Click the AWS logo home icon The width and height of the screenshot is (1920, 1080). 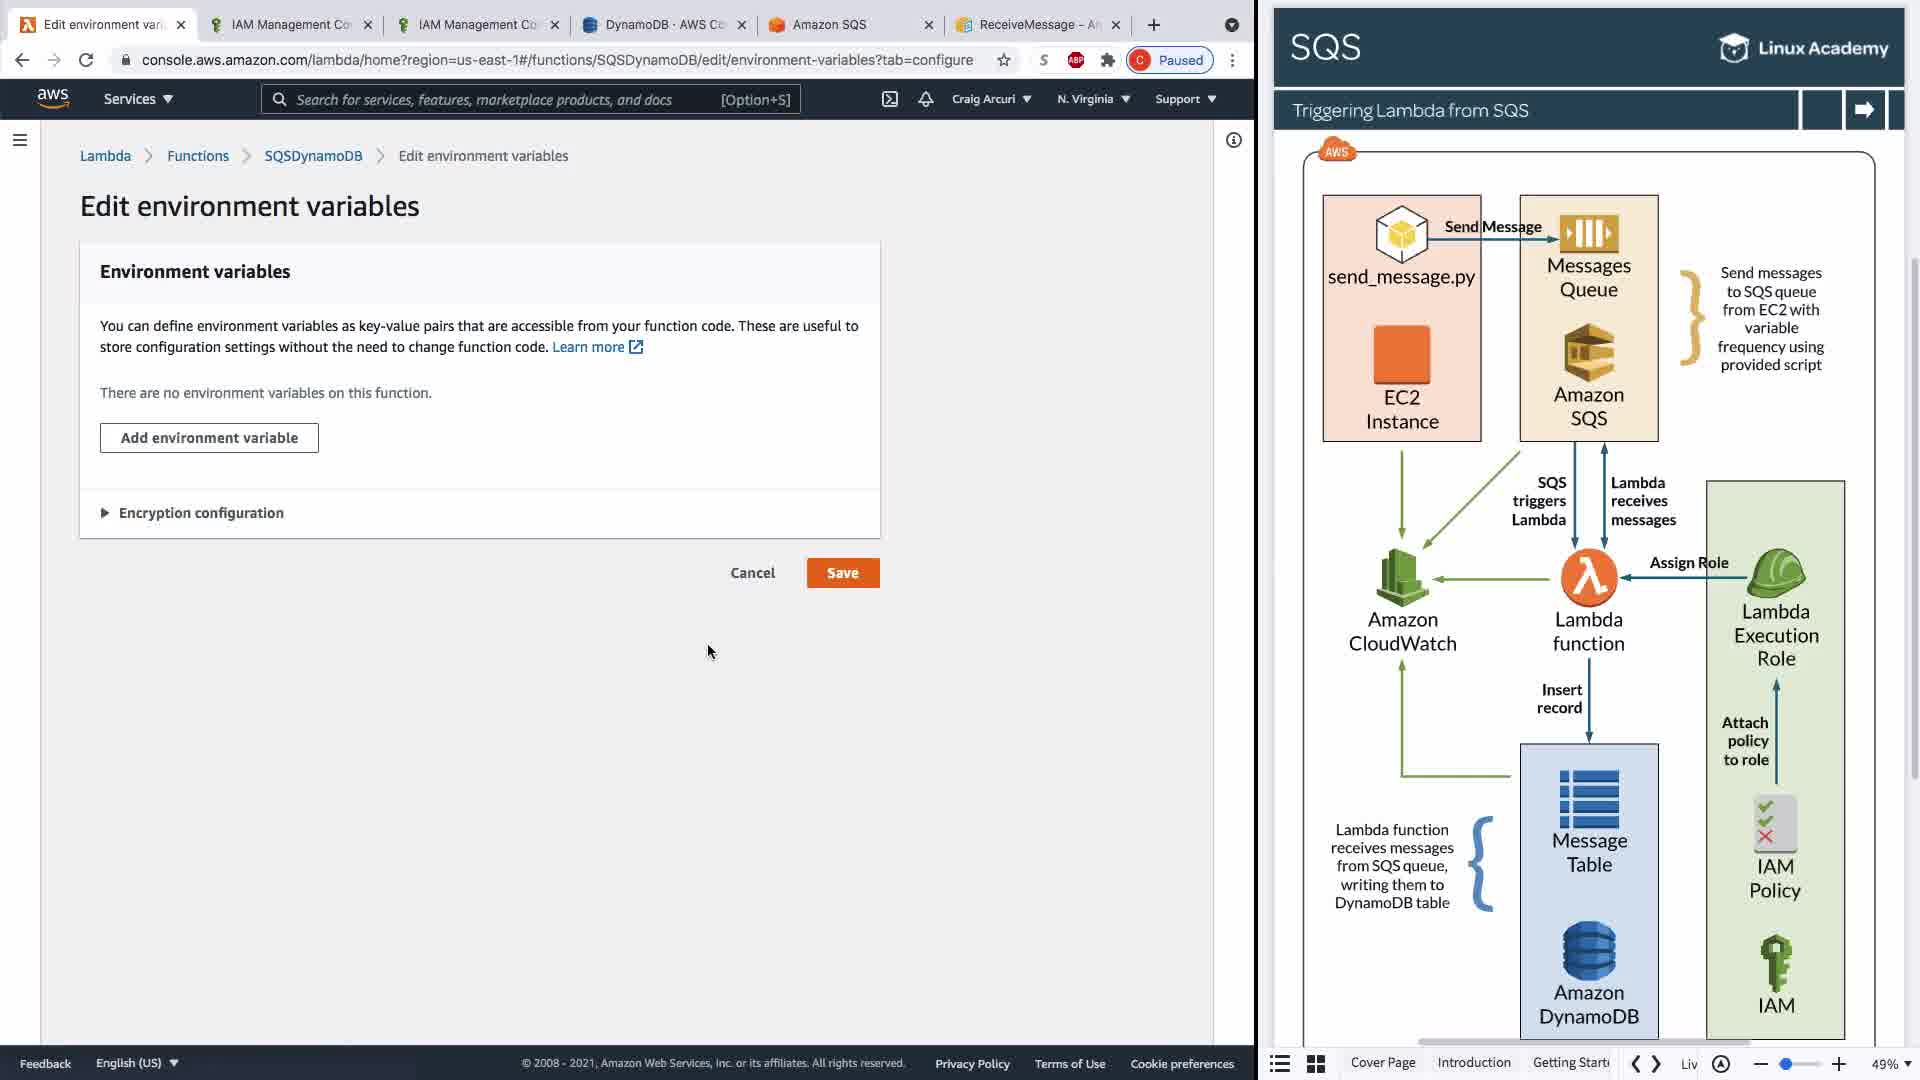coord(52,99)
